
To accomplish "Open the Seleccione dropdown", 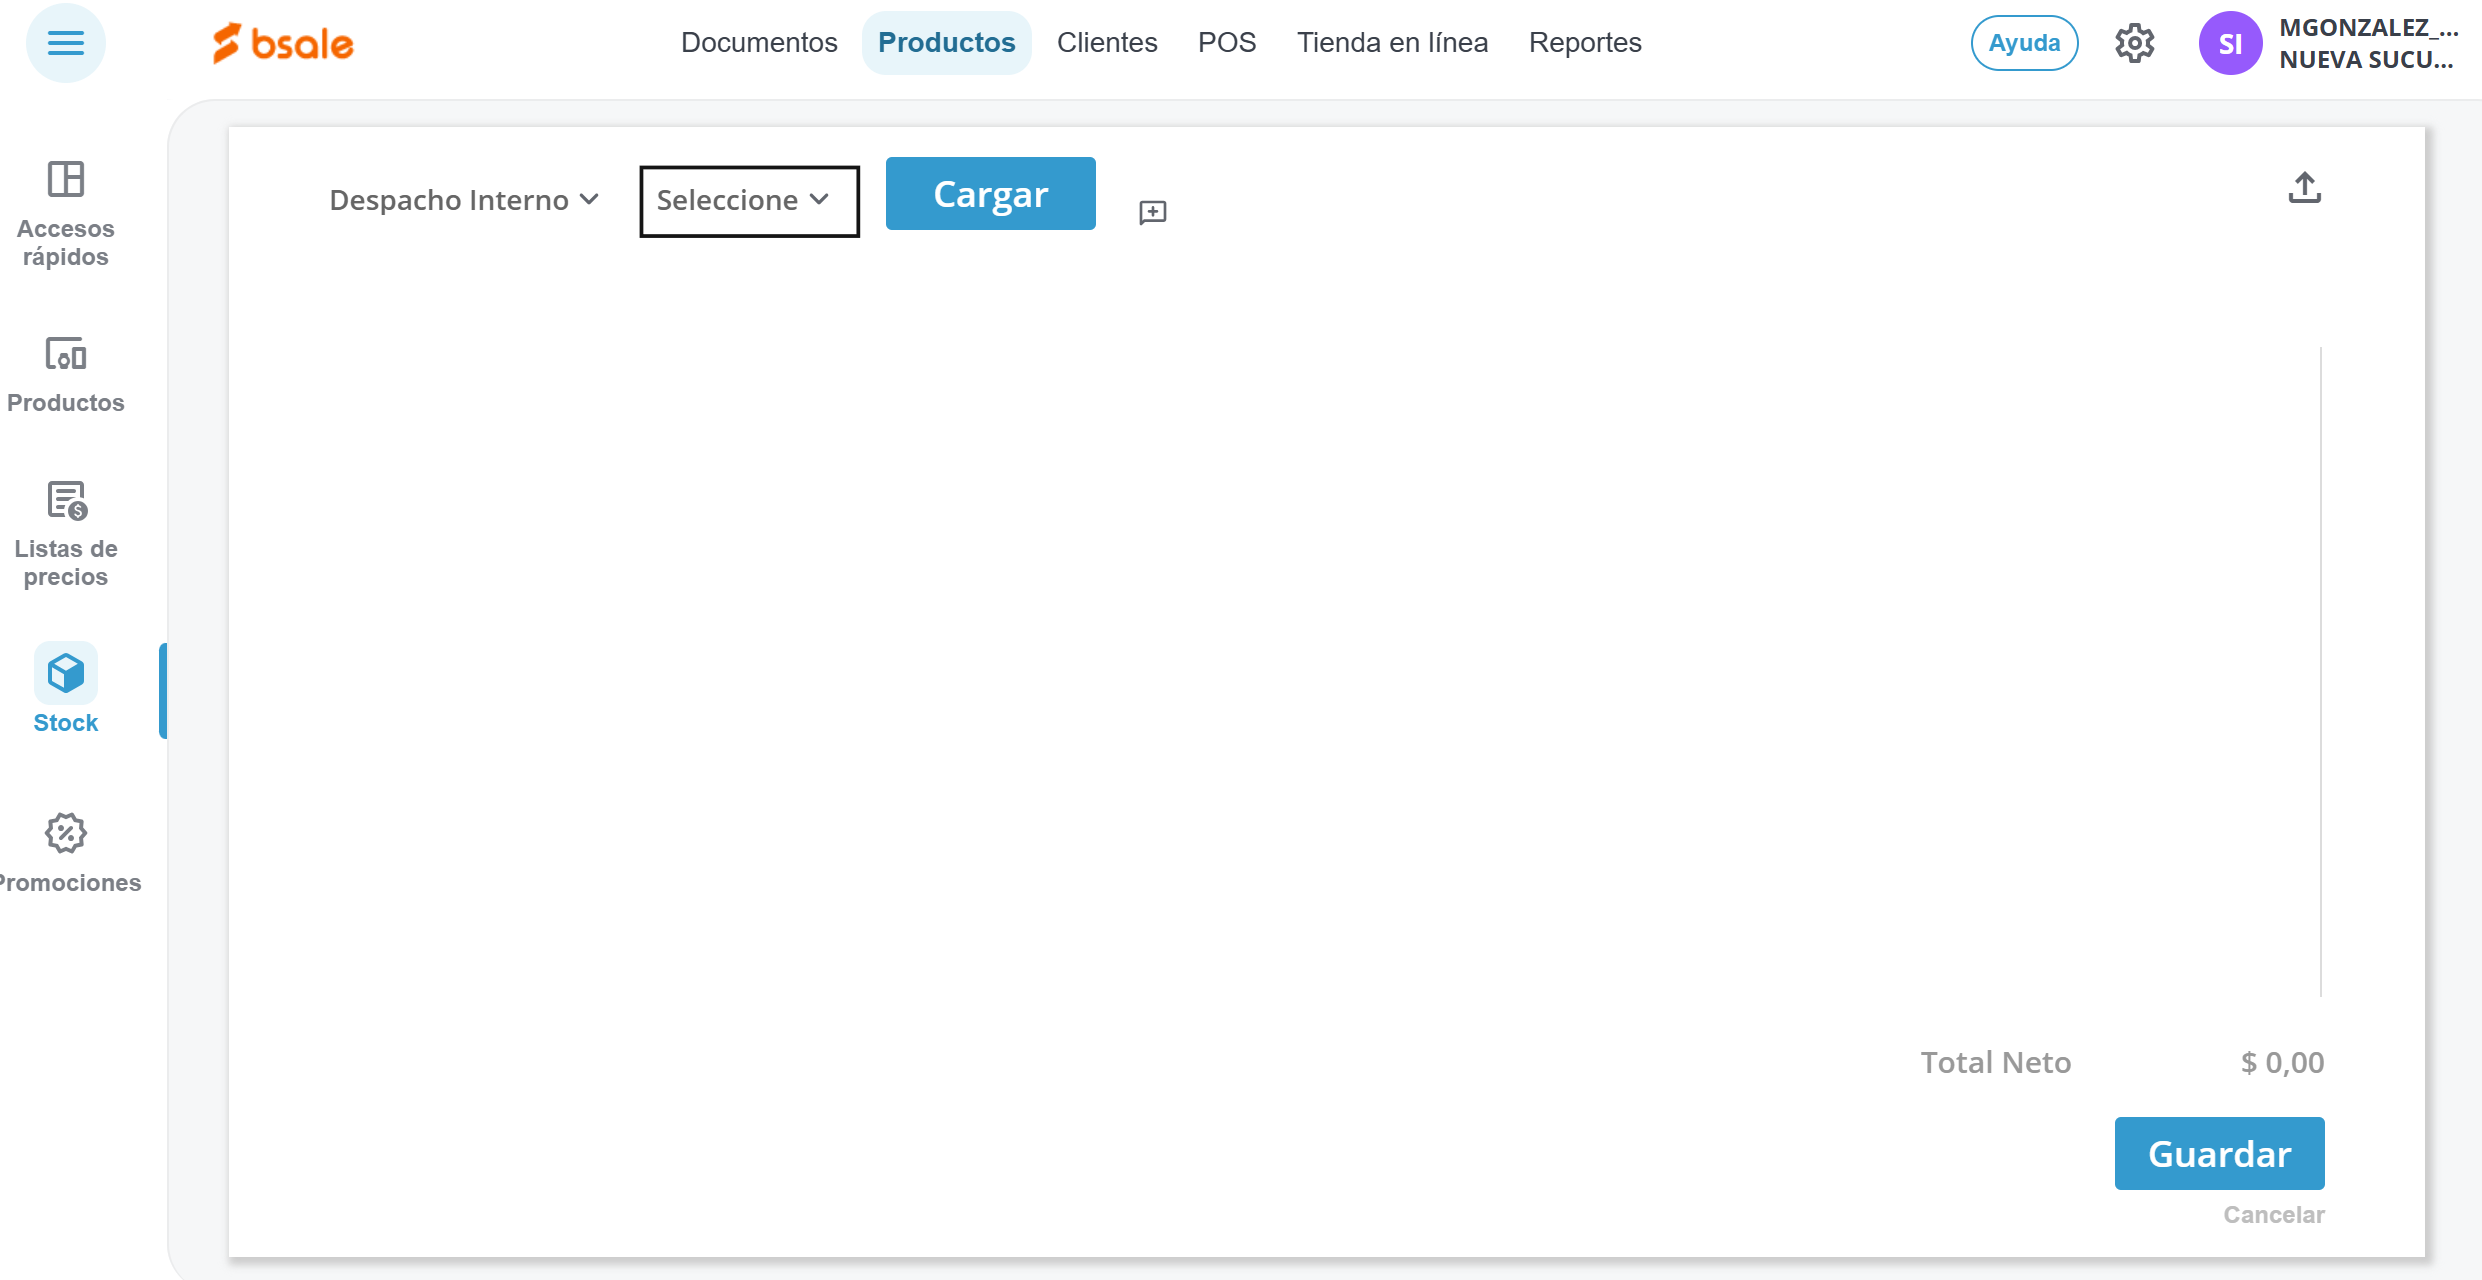I will (748, 201).
